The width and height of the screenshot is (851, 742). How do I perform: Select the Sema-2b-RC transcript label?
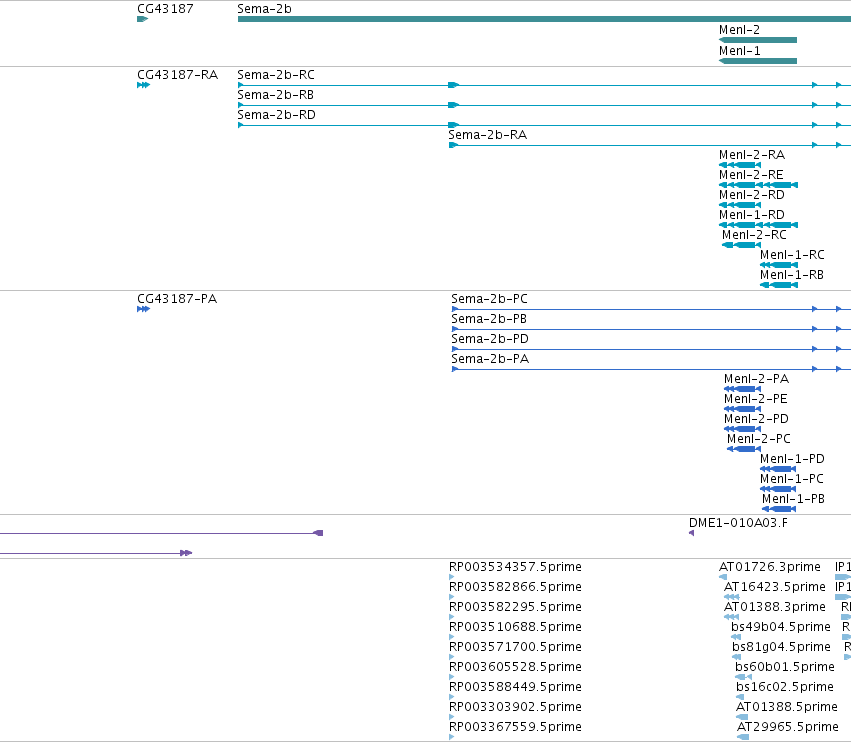coord(276,75)
